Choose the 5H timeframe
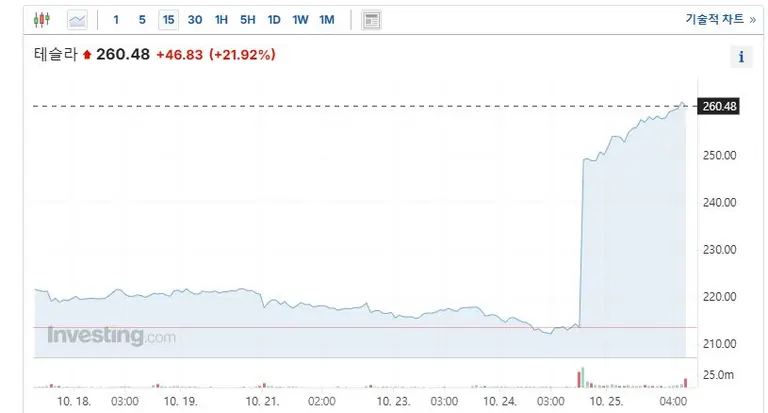768x413 pixels. 248,20
